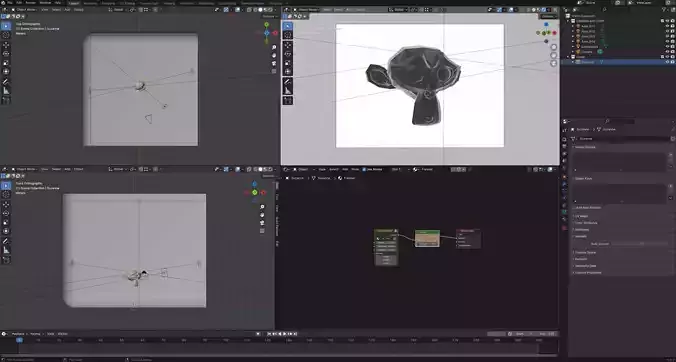The height and width of the screenshot is (362, 676).
Task: Select the Transform tool in camera viewport
Action: point(288,72)
